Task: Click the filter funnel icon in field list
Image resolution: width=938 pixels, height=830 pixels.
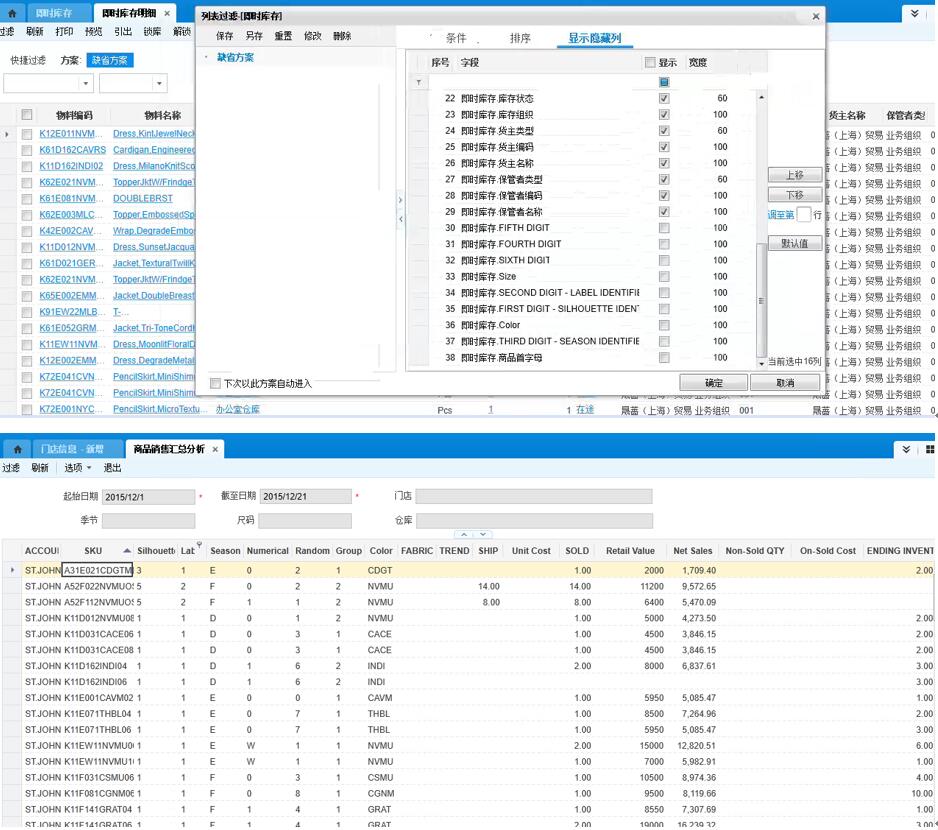Action: (x=418, y=83)
